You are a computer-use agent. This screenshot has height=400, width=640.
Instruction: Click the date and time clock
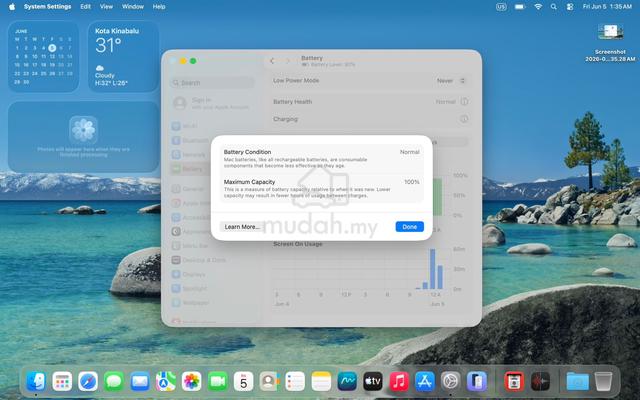(x=607, y=7)
